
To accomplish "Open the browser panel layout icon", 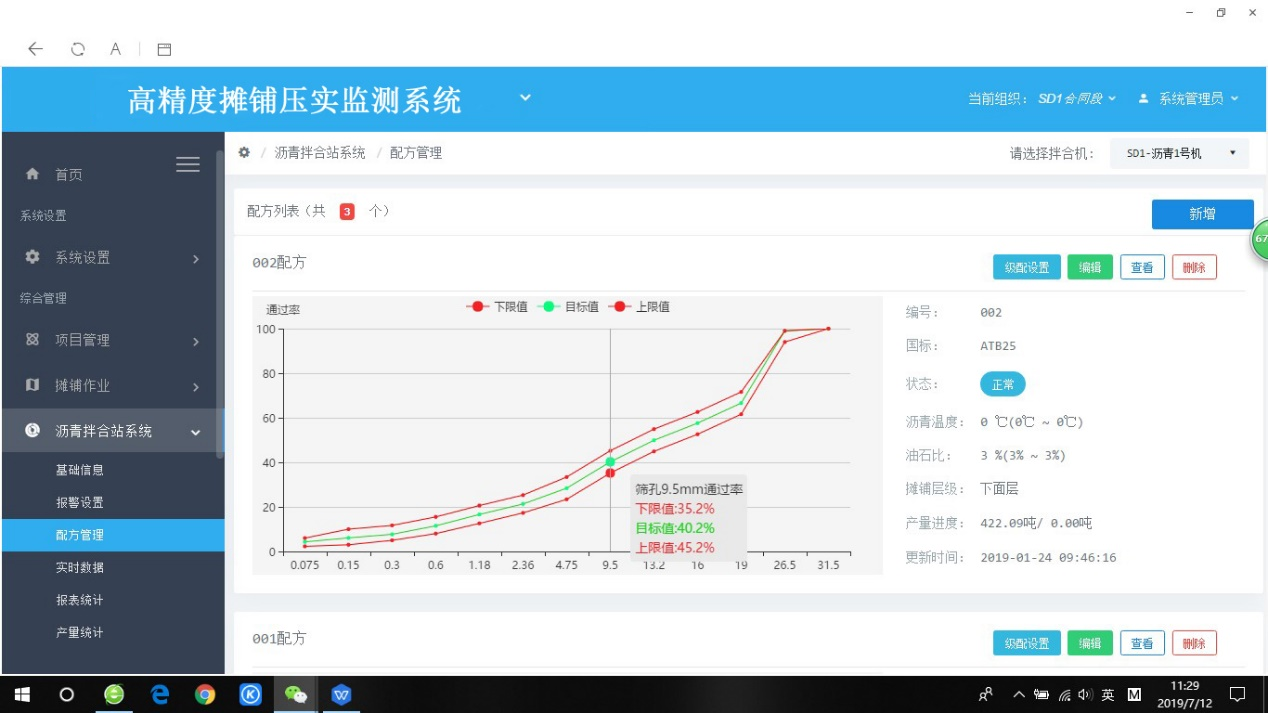I will point(165,49).
